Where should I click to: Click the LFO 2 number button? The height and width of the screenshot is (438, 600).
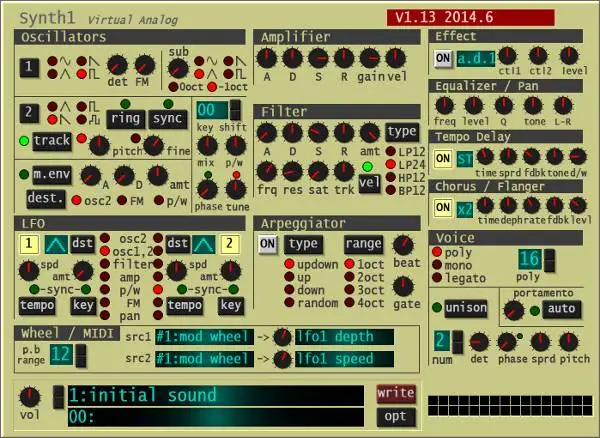(232, 243)
